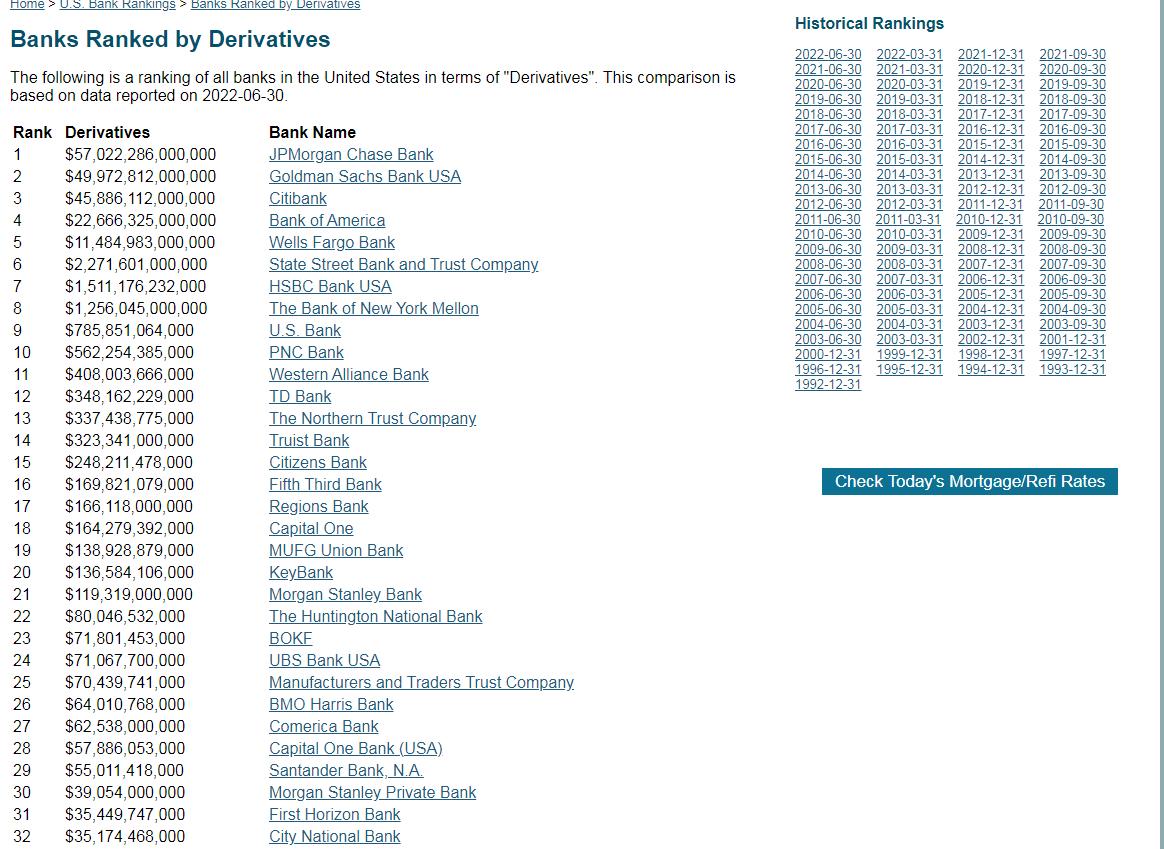Click Morgan Stanley Bank link at rank 21

click(345, 594)
